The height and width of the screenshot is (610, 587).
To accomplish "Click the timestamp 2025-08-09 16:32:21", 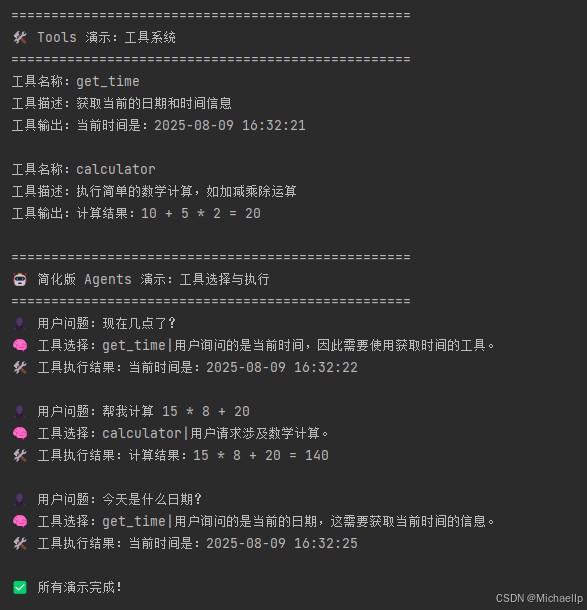I will pos(230,126).
